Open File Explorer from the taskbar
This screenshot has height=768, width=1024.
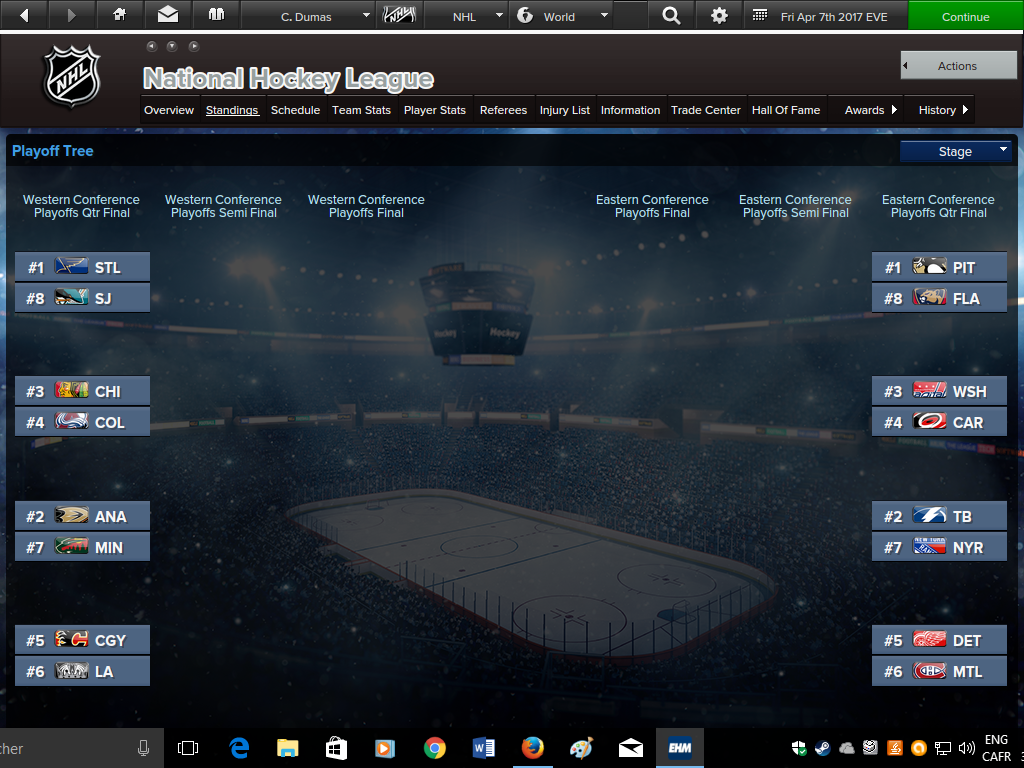coord(287,748)
